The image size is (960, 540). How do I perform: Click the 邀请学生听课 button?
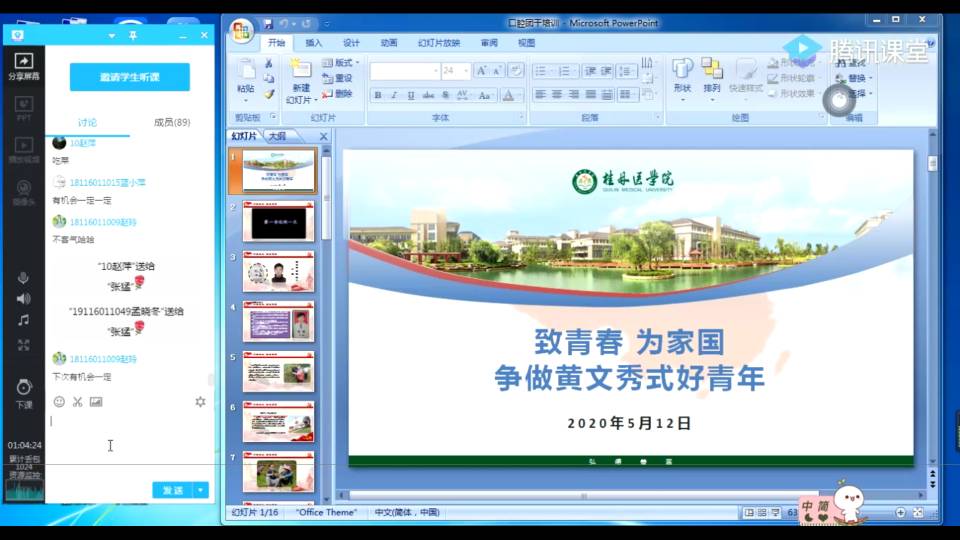tap(130, 77)
